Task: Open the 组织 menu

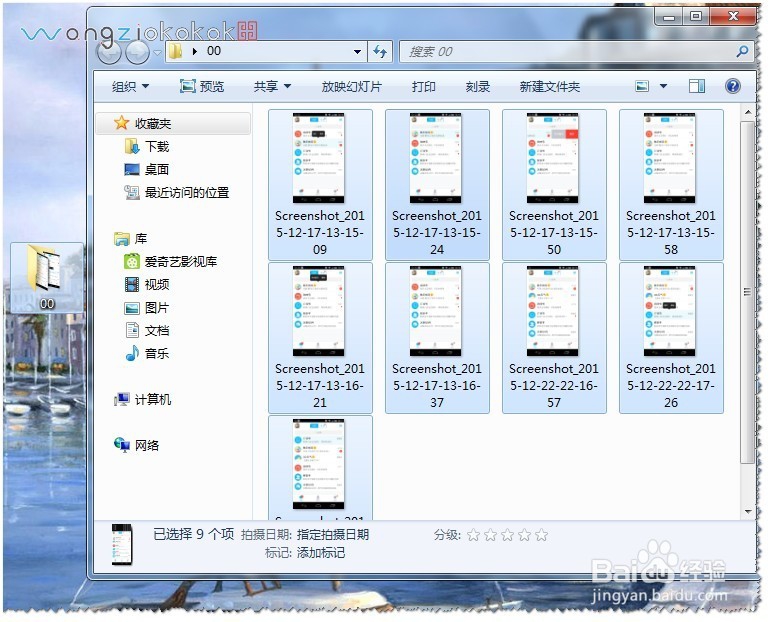Action: pyautogui.click(x=130, y=87)
